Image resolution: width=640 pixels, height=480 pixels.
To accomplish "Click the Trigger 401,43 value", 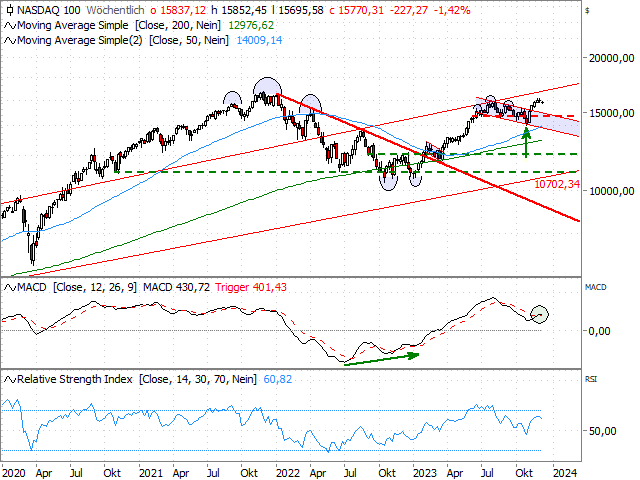I will pyautogui.click(x=251, y=287).
